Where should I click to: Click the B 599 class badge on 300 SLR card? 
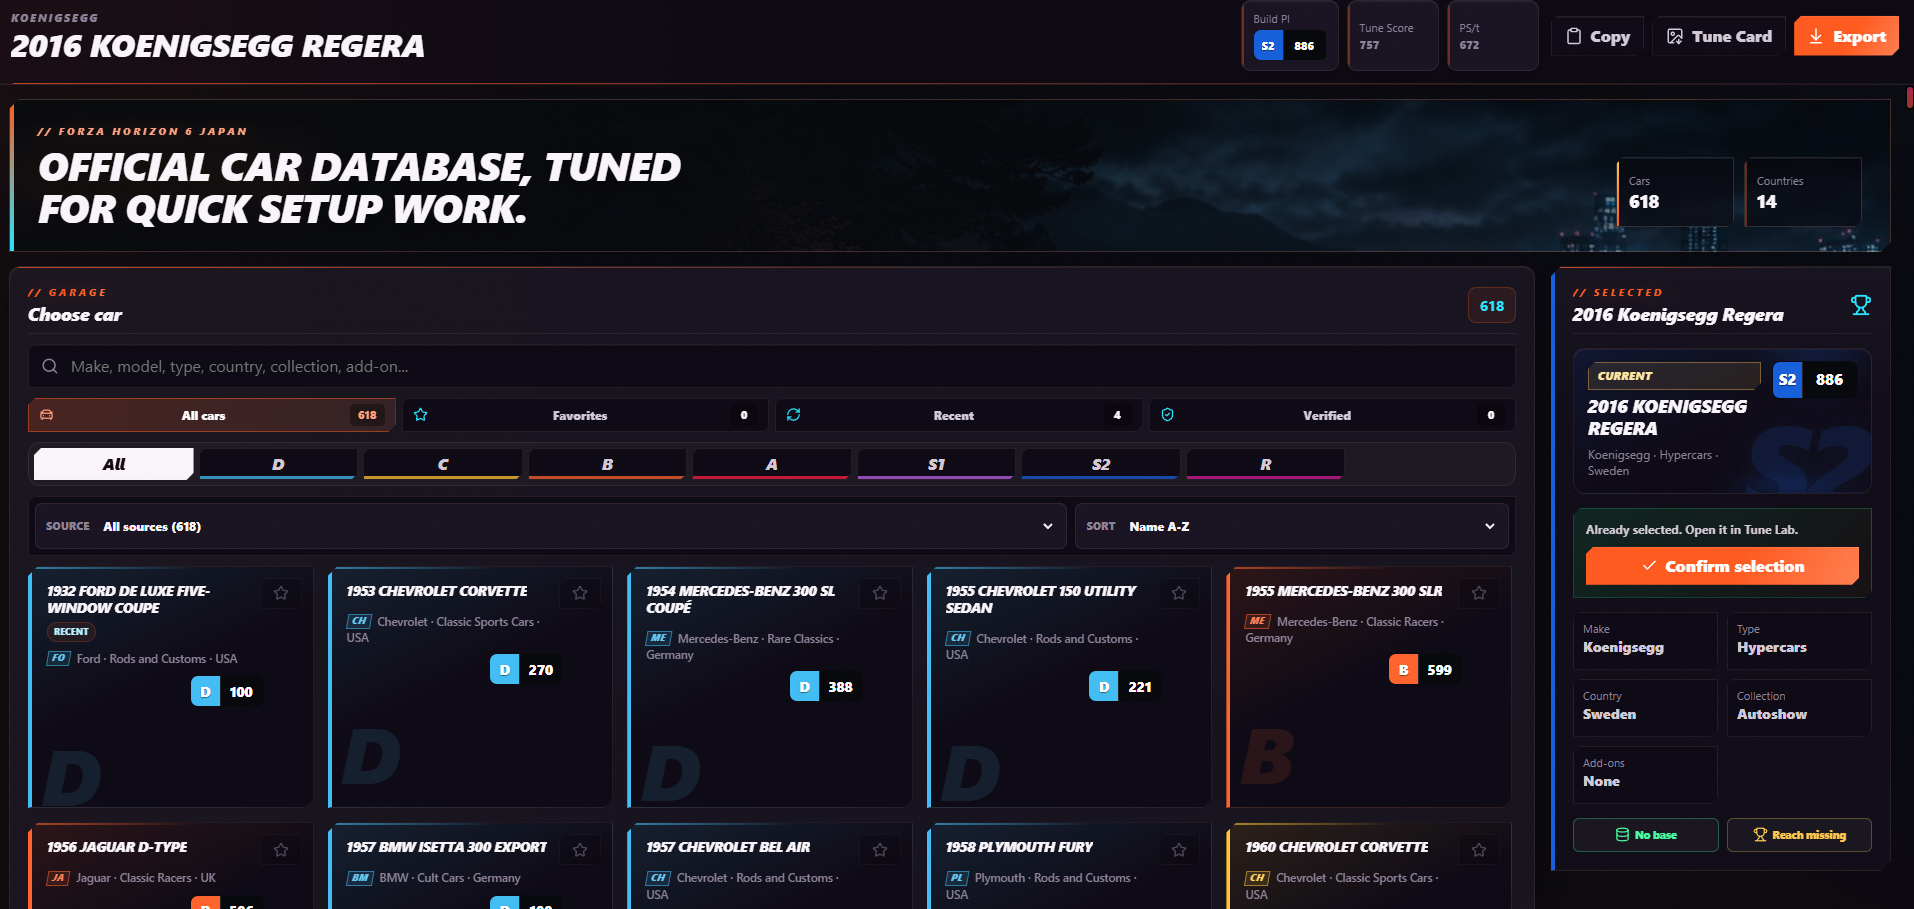[x=1424, y=670]
